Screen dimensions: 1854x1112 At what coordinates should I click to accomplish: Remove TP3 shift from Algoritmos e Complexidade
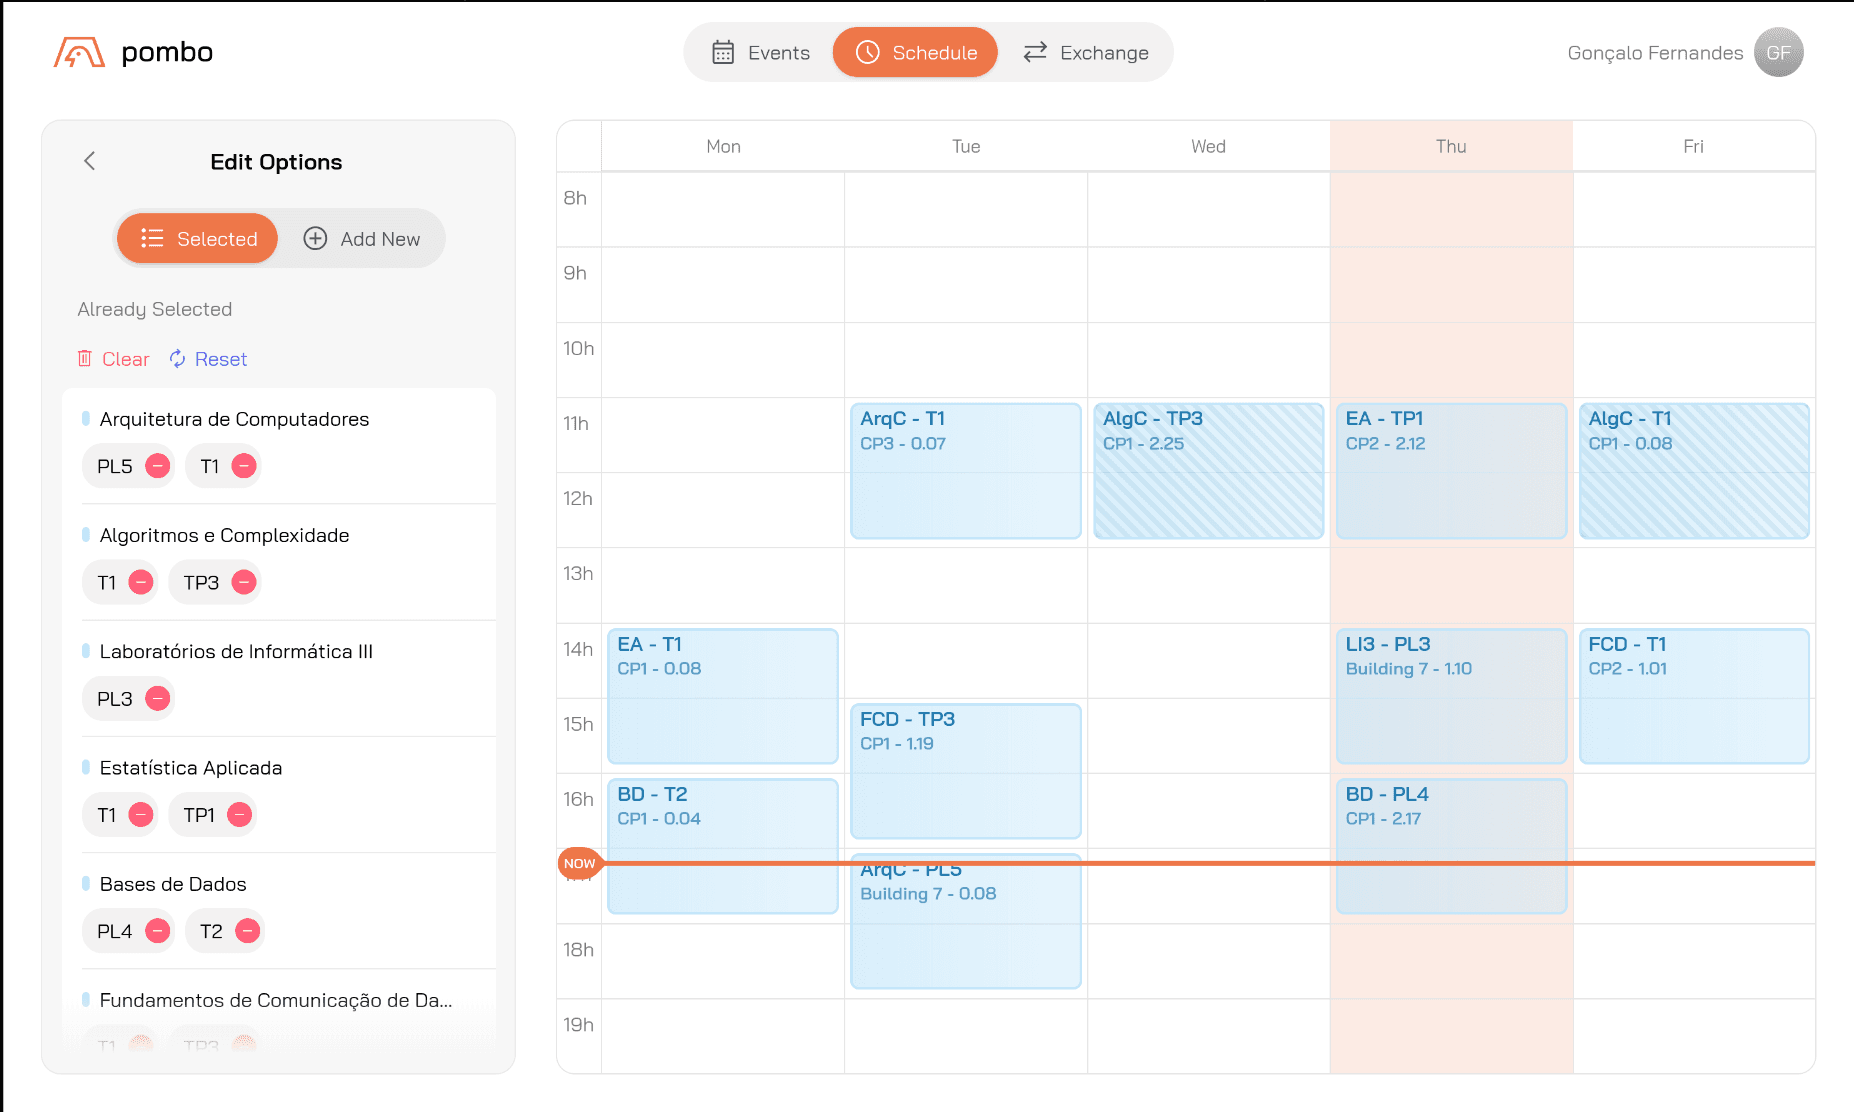coord(244,582)
